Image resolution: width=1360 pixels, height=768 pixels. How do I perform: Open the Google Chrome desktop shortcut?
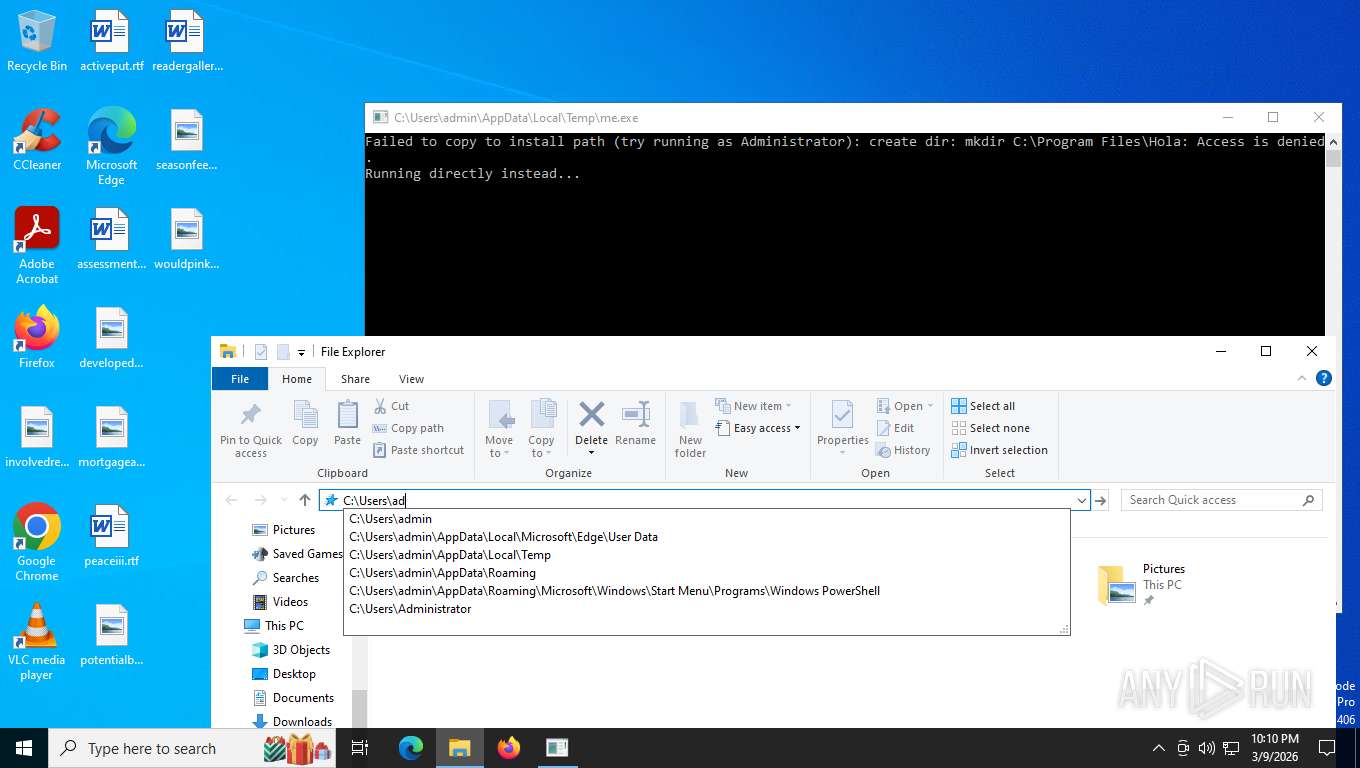[x=37, y=543]
